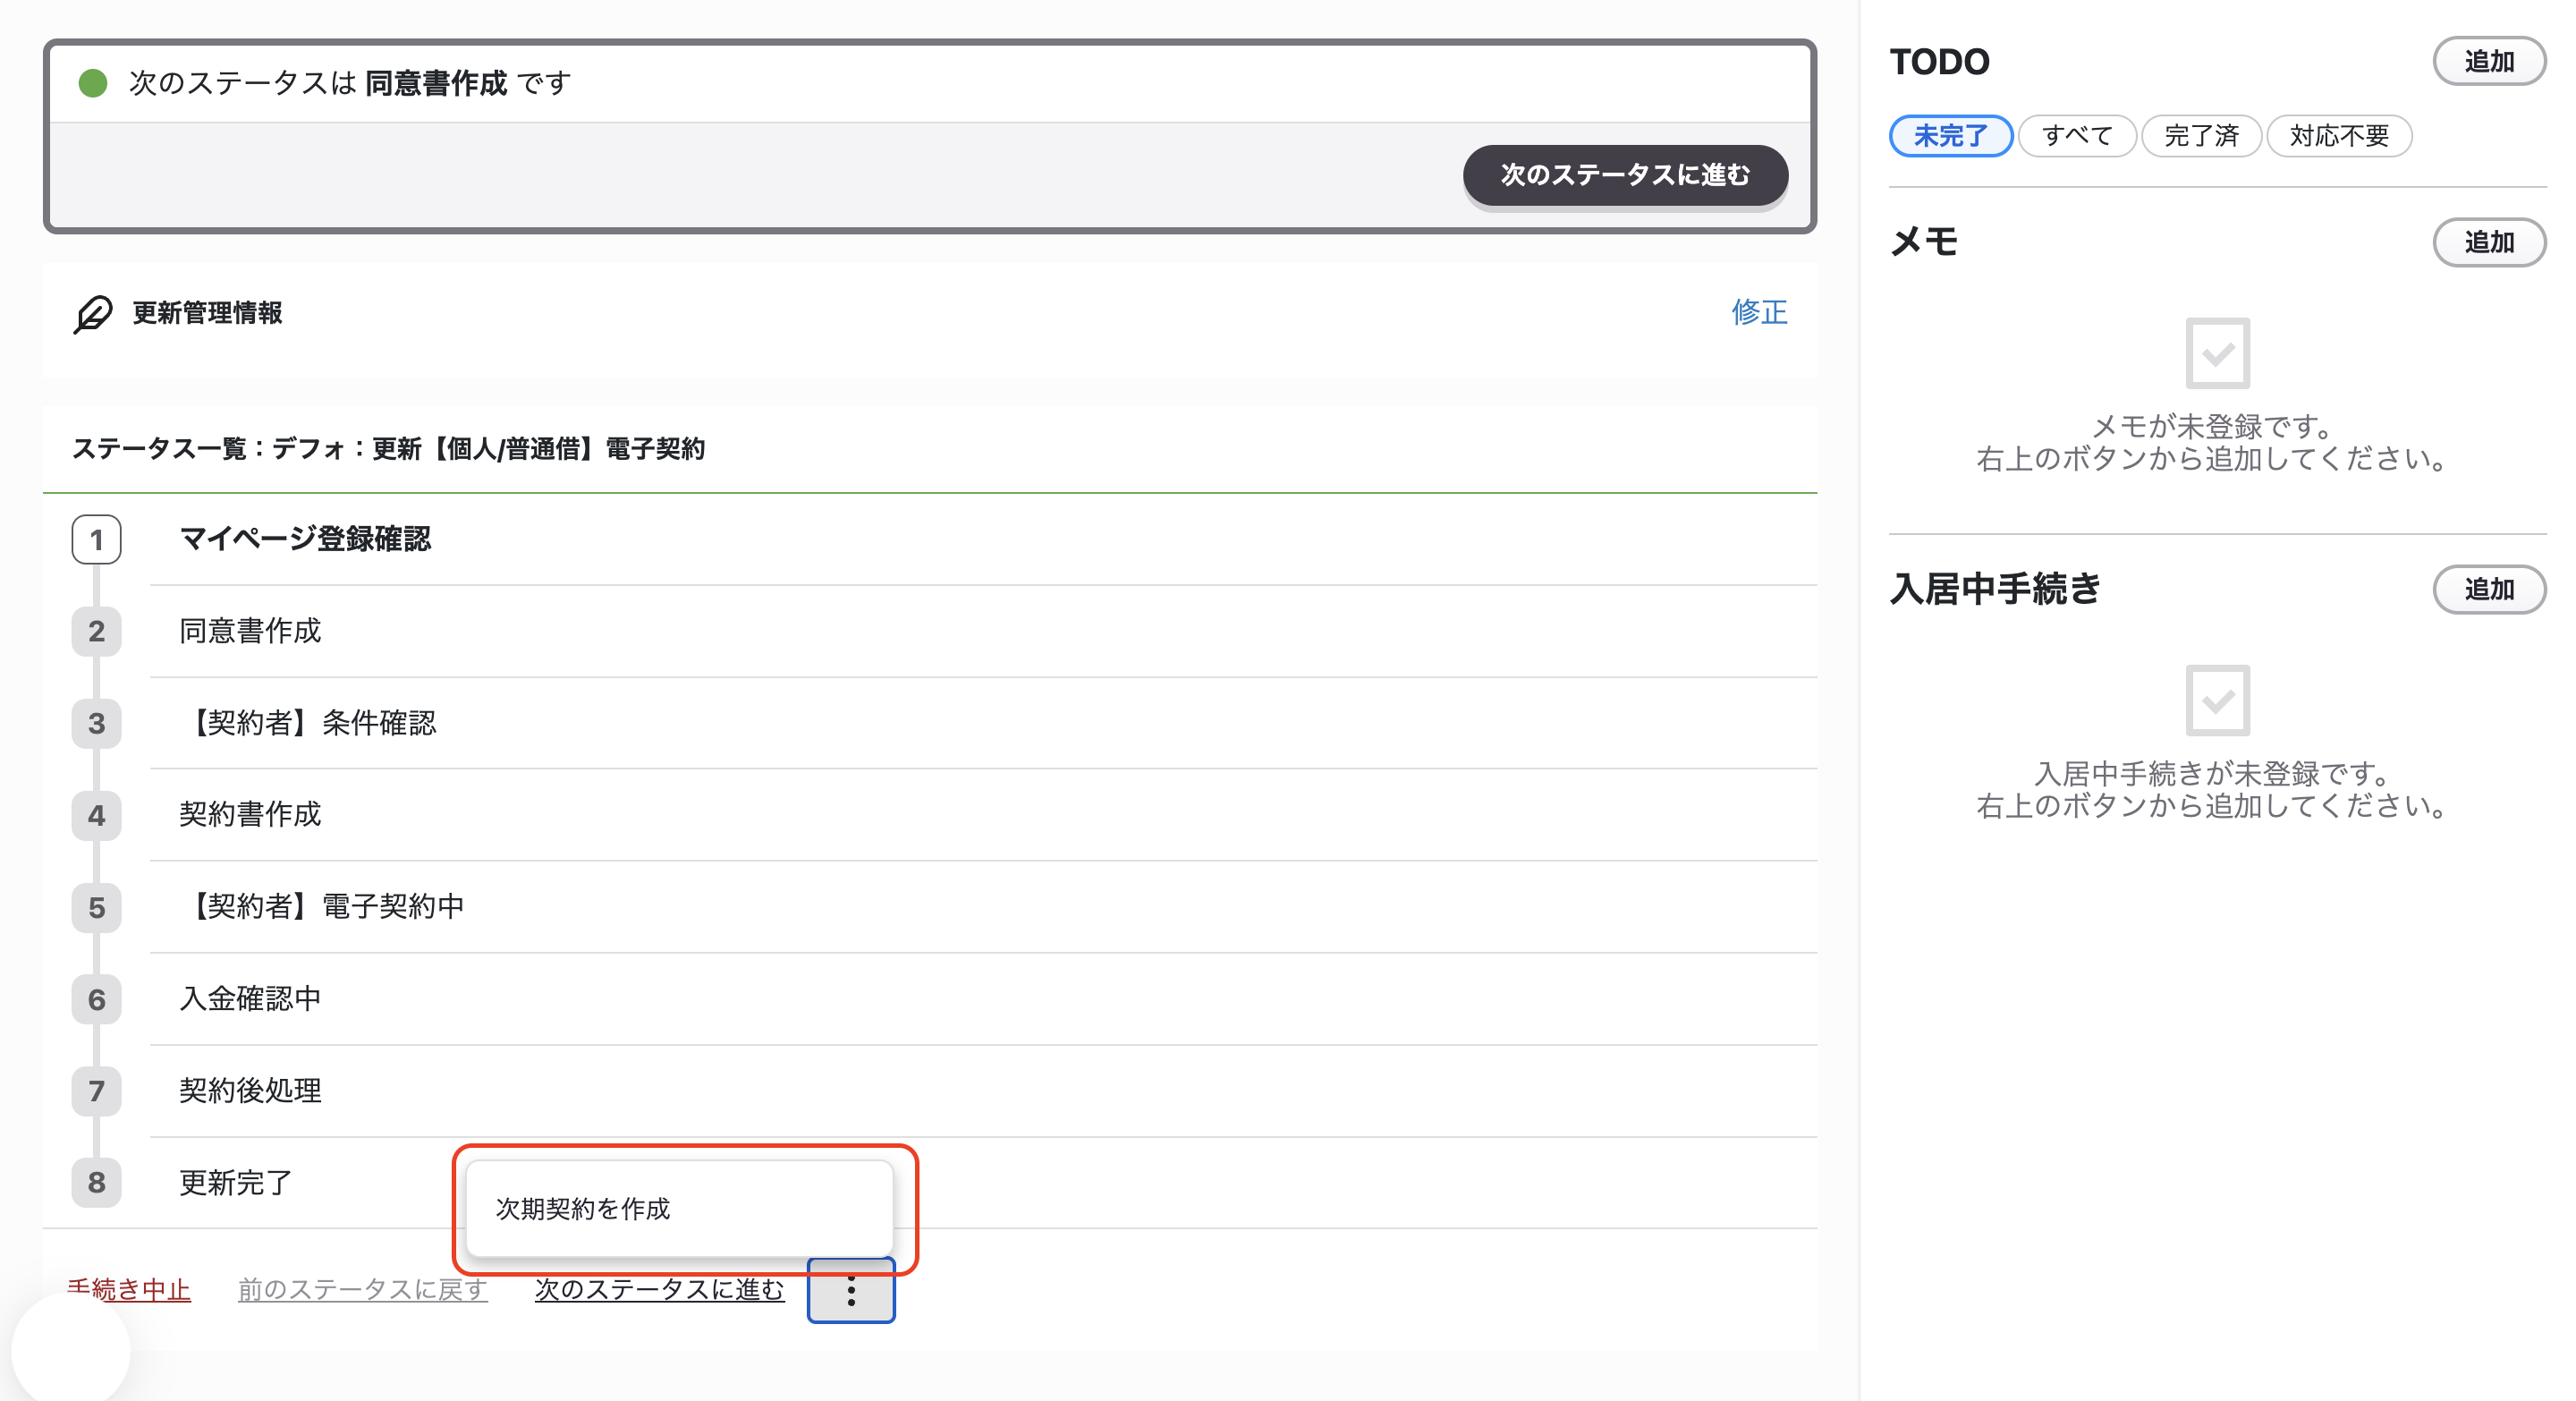The height and width of the screenshot is (1401, 2576).
Task: Switch TODO filter to 完了済
Action: click(2201, 136)
